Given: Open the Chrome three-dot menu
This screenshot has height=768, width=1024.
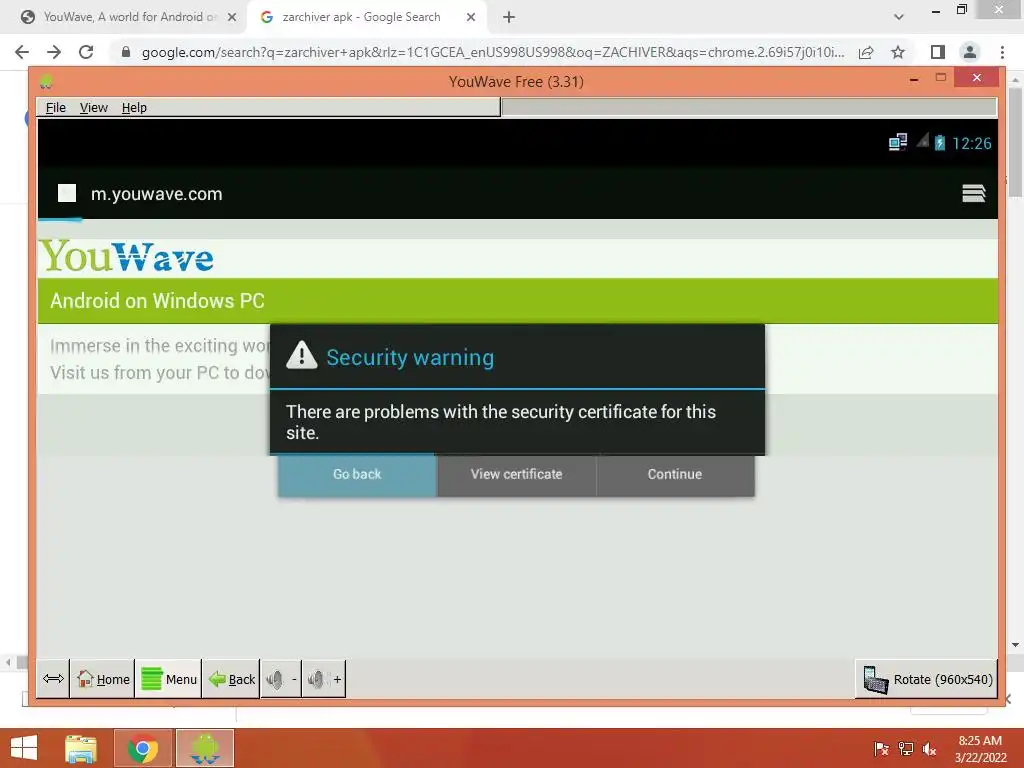Looking at the screenshot, I should click(x=1002, y=52).
